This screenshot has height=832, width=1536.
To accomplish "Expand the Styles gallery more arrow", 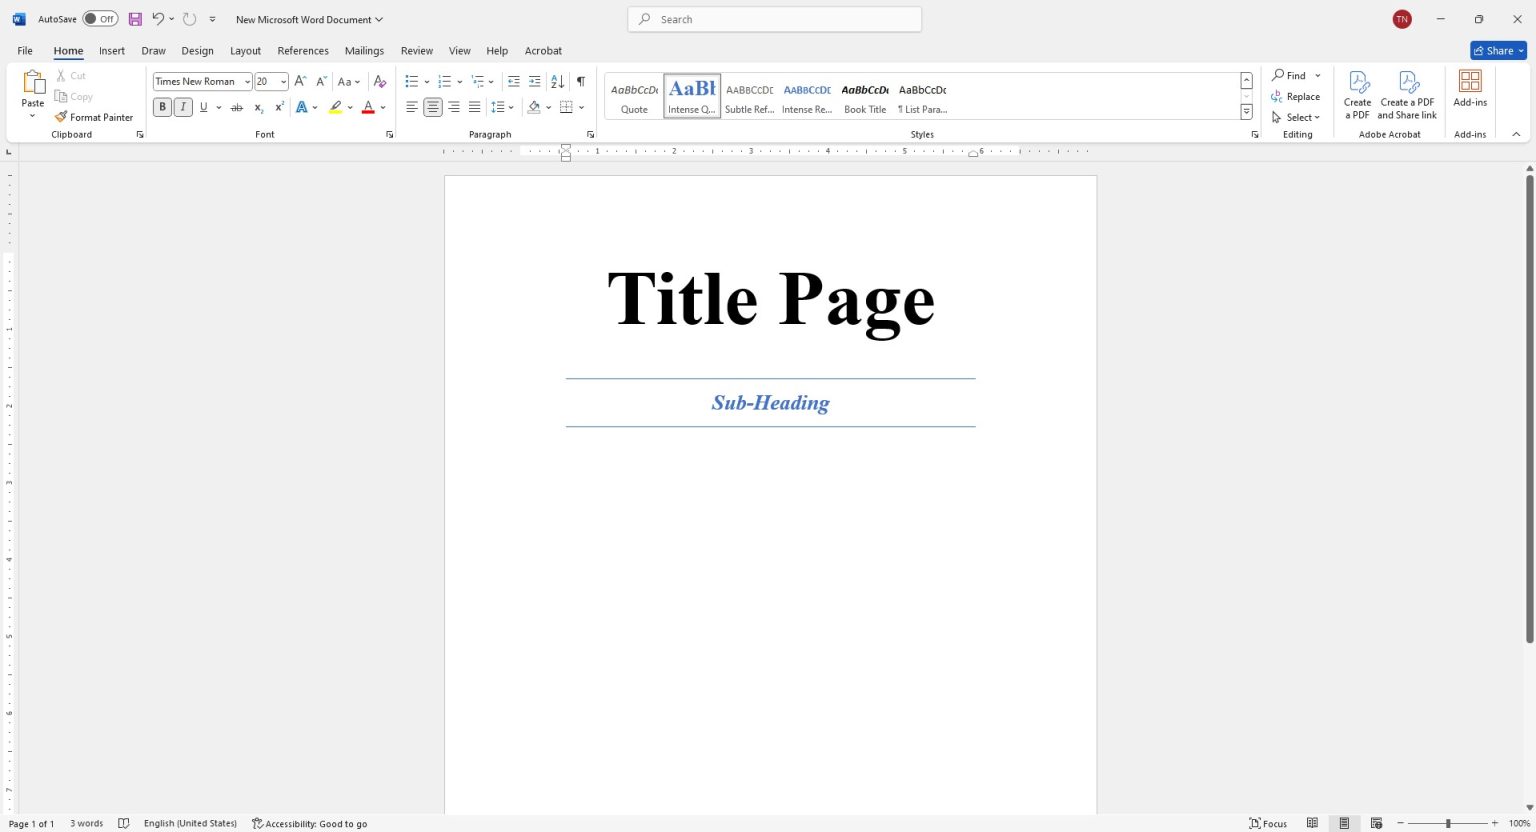I will point(1246,112).
